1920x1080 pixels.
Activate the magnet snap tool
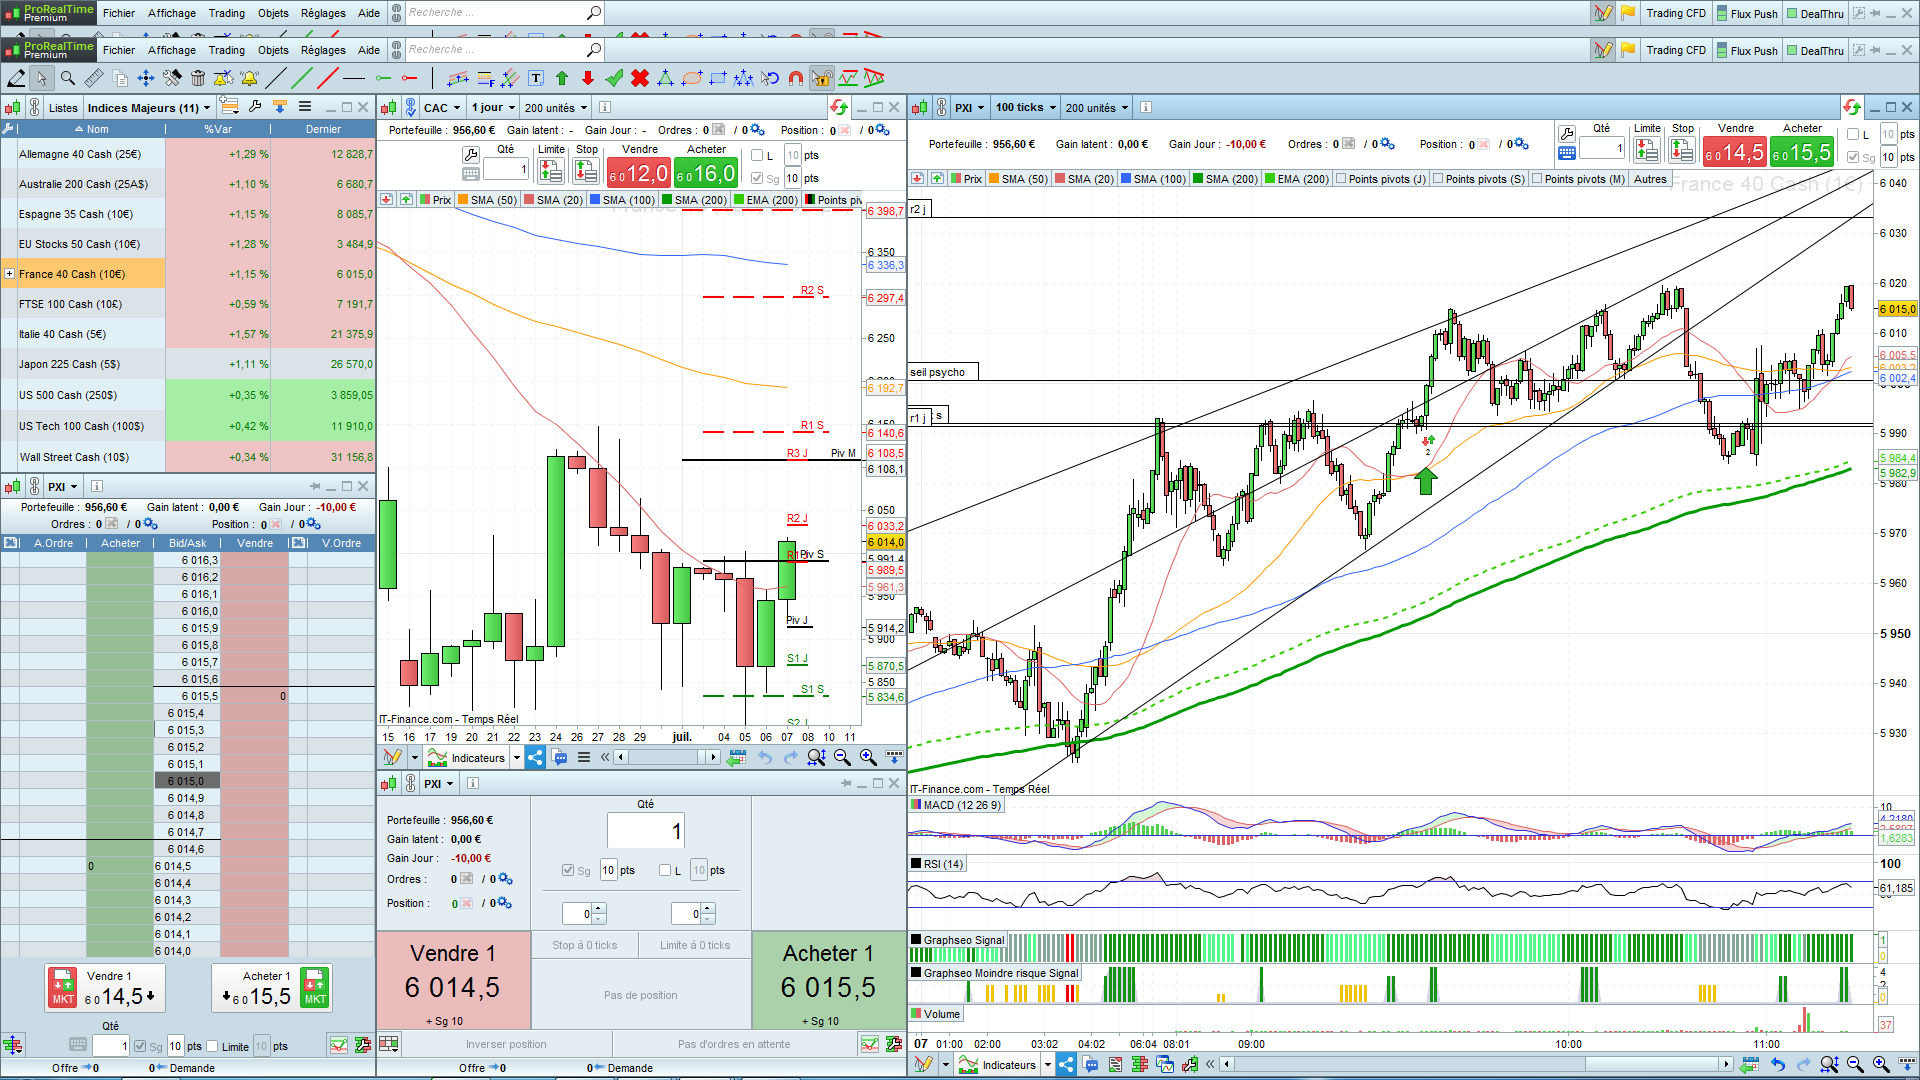pyautogui.click(x=796, y=78)
